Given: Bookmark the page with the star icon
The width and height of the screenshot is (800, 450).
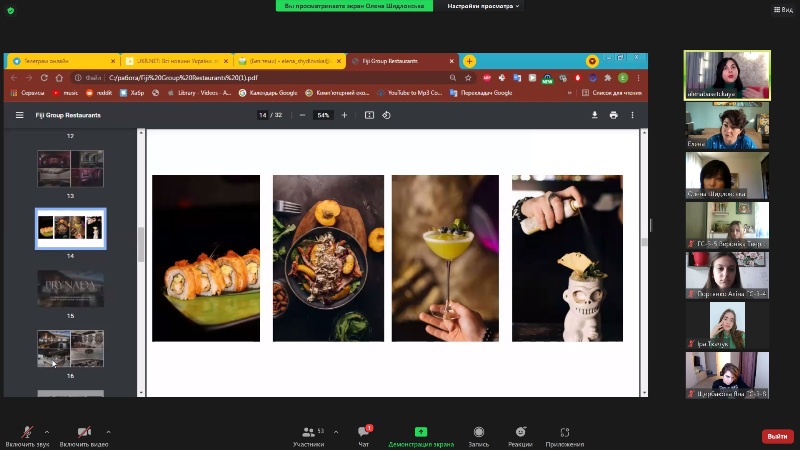Looking at the screenshot, I should (468, 78).
